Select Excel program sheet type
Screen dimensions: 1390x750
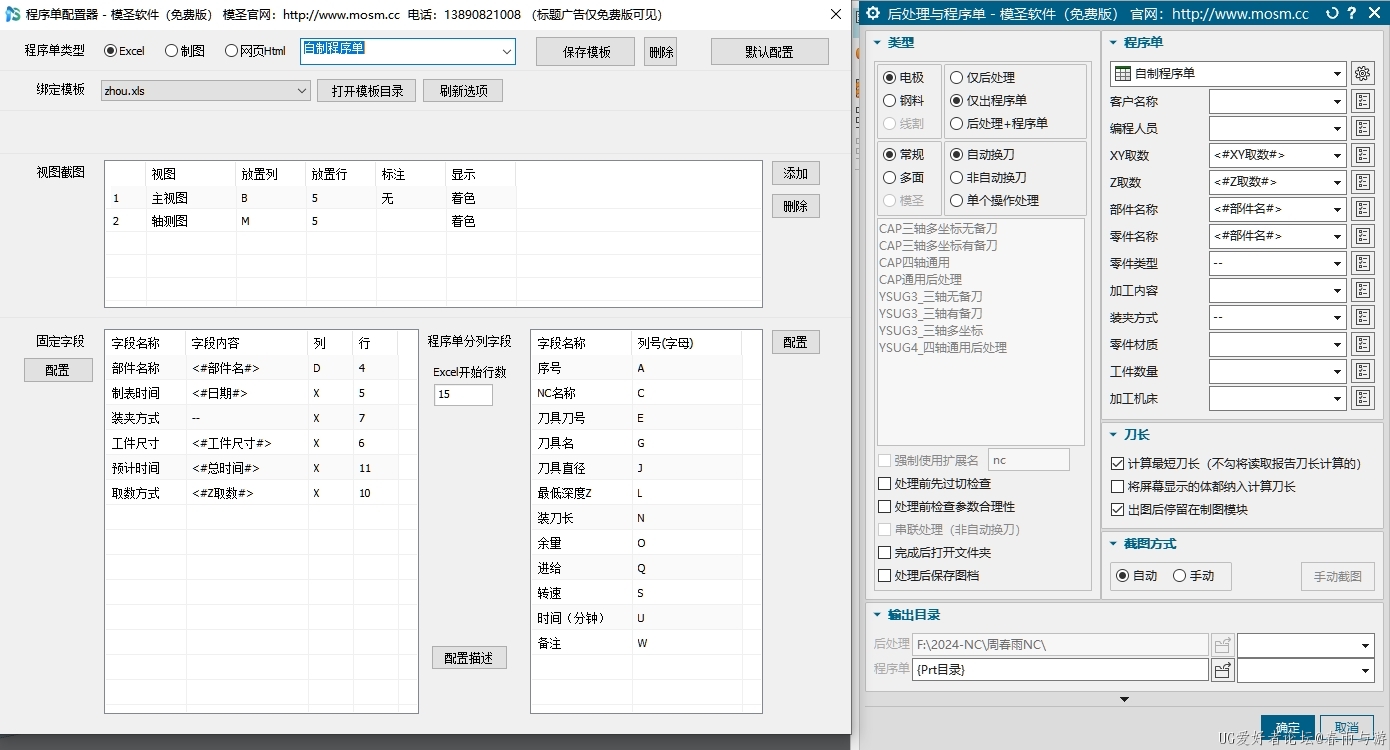click(124, 51)
